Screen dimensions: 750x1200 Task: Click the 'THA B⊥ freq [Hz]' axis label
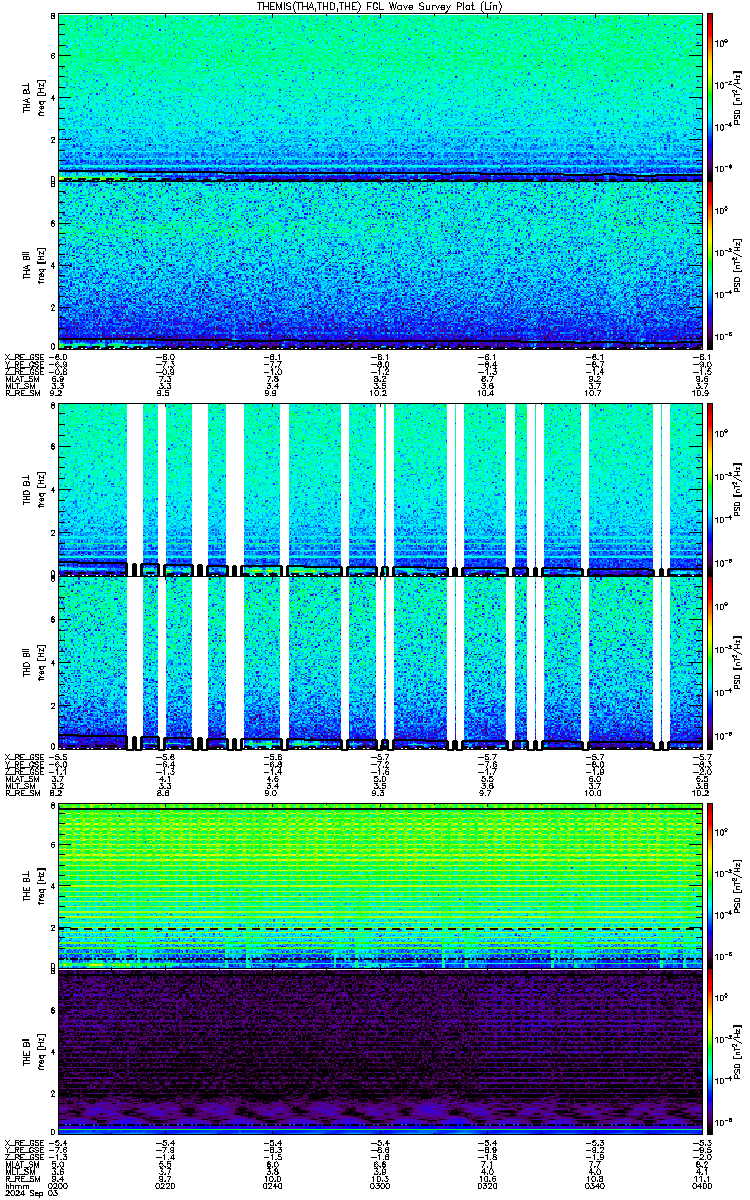pos(33,97)
